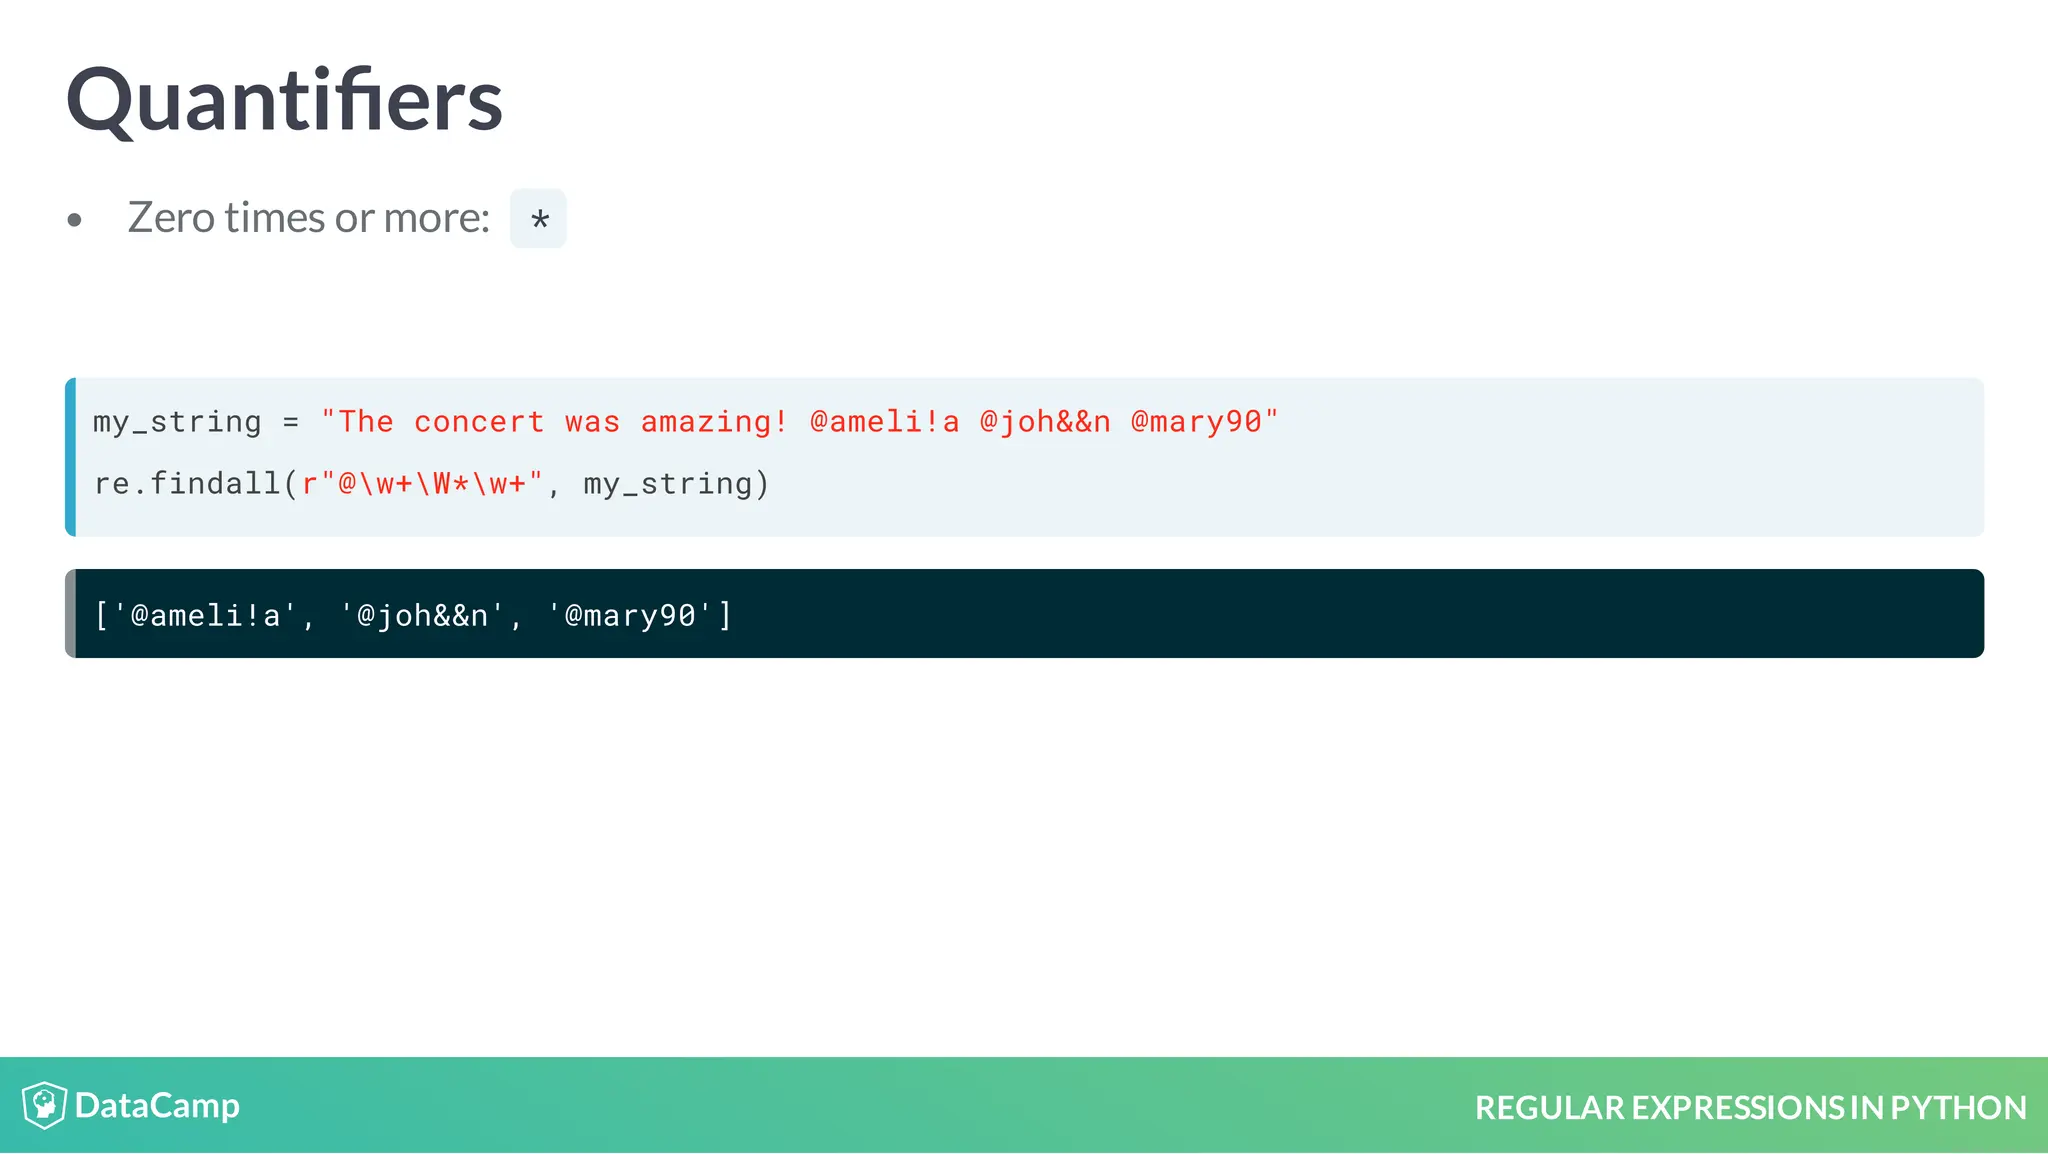2048x1154 pixels.
Task: Click the equals sign in assignment
Action: click(x=290, y=422)
